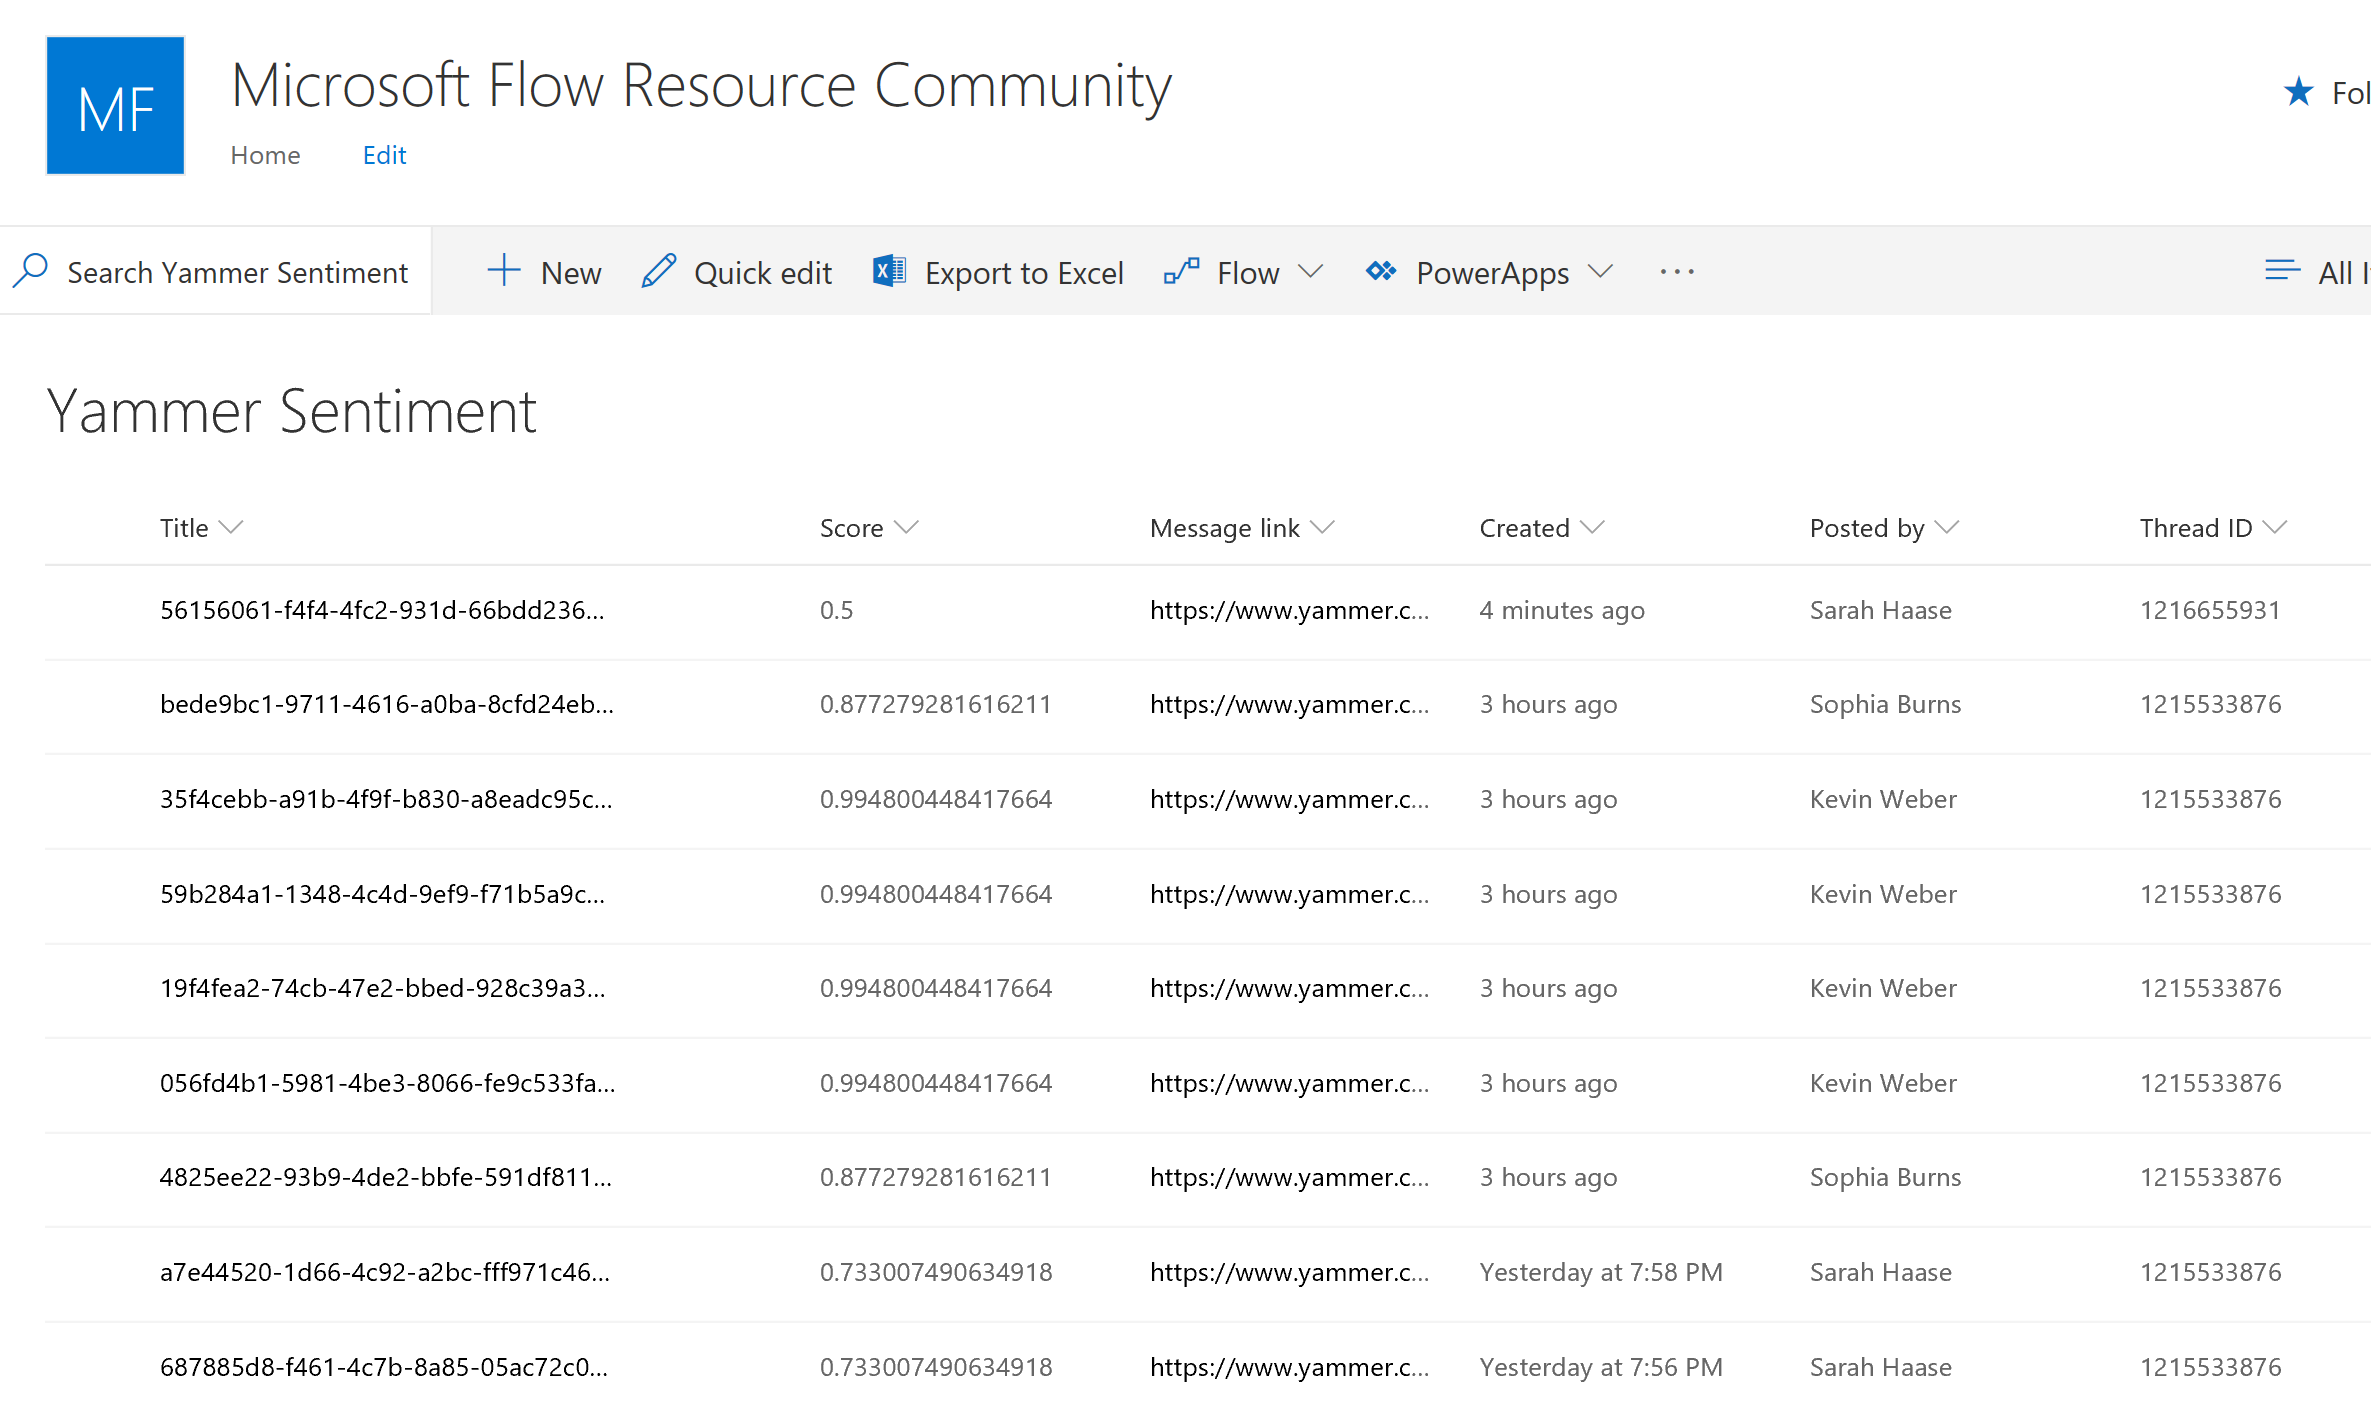Select the MF site logo

[114, 105]
